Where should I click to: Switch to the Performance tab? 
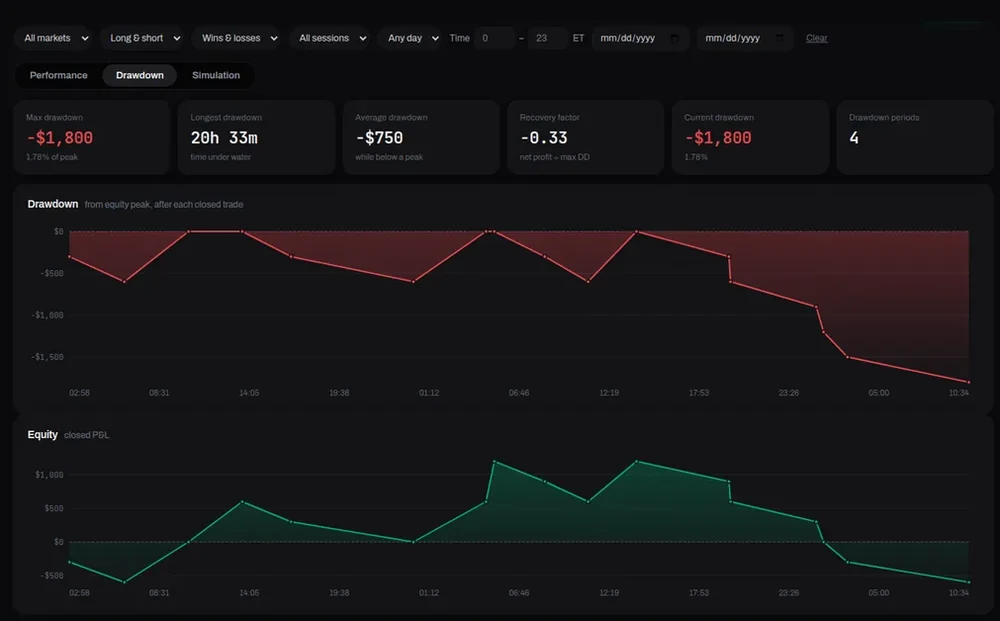tap(59, 75)
